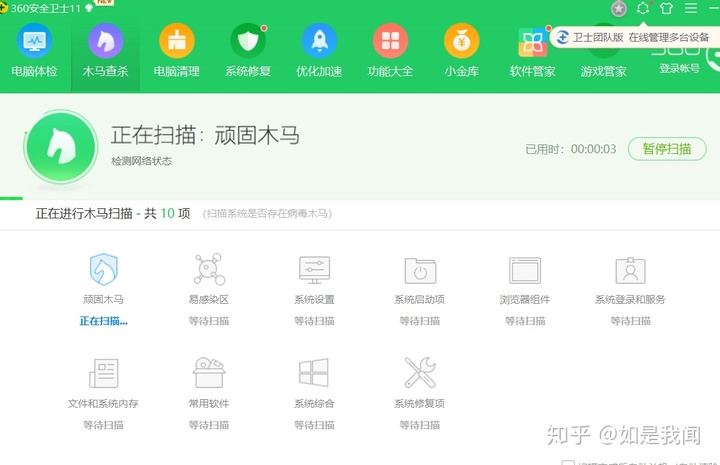720x465 pixels.
Task: Open 功能大全 all features grid
Action: tap(390, 50)
